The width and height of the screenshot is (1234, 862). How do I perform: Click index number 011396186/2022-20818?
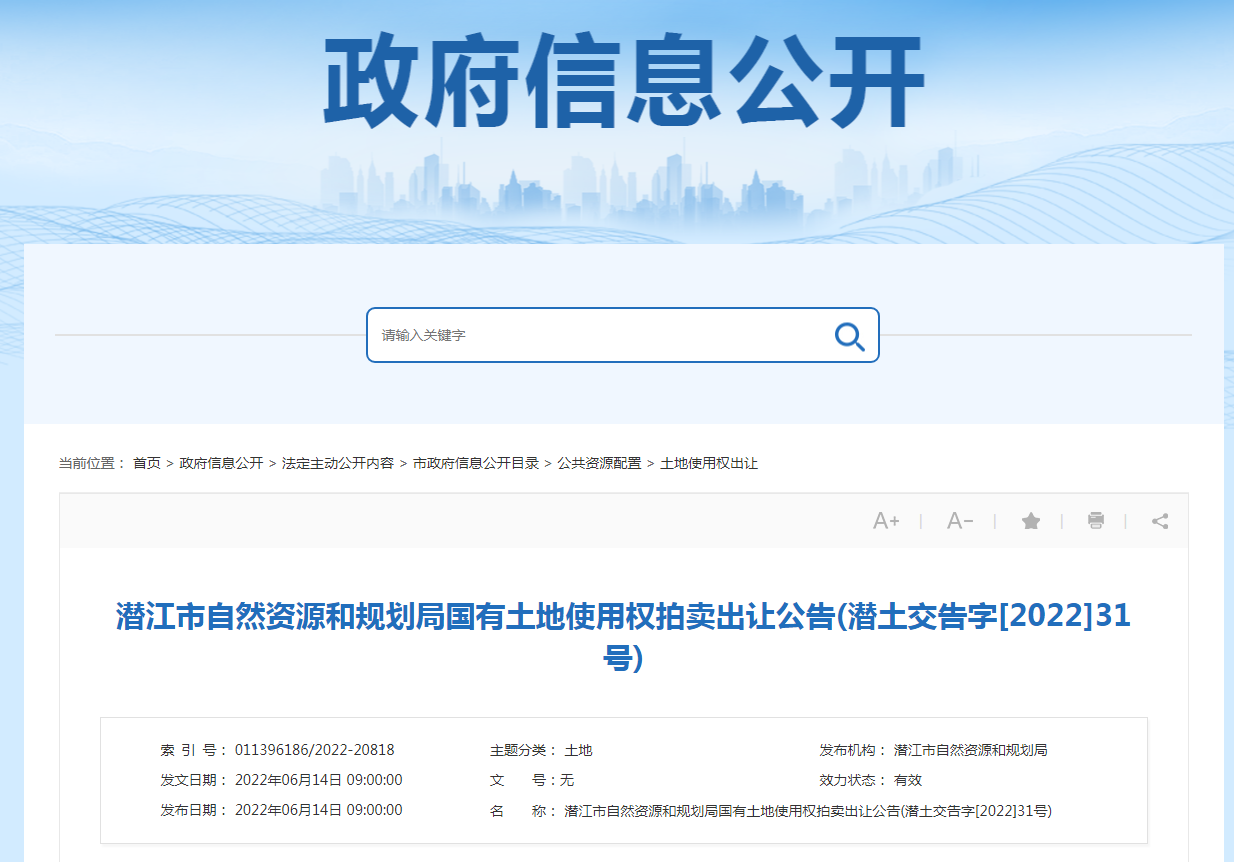click(315, 750)
